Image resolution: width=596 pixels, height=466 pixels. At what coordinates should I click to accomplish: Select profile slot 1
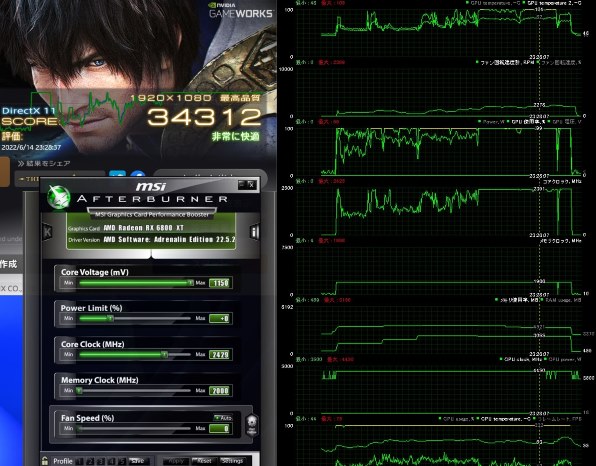(79, 461)
